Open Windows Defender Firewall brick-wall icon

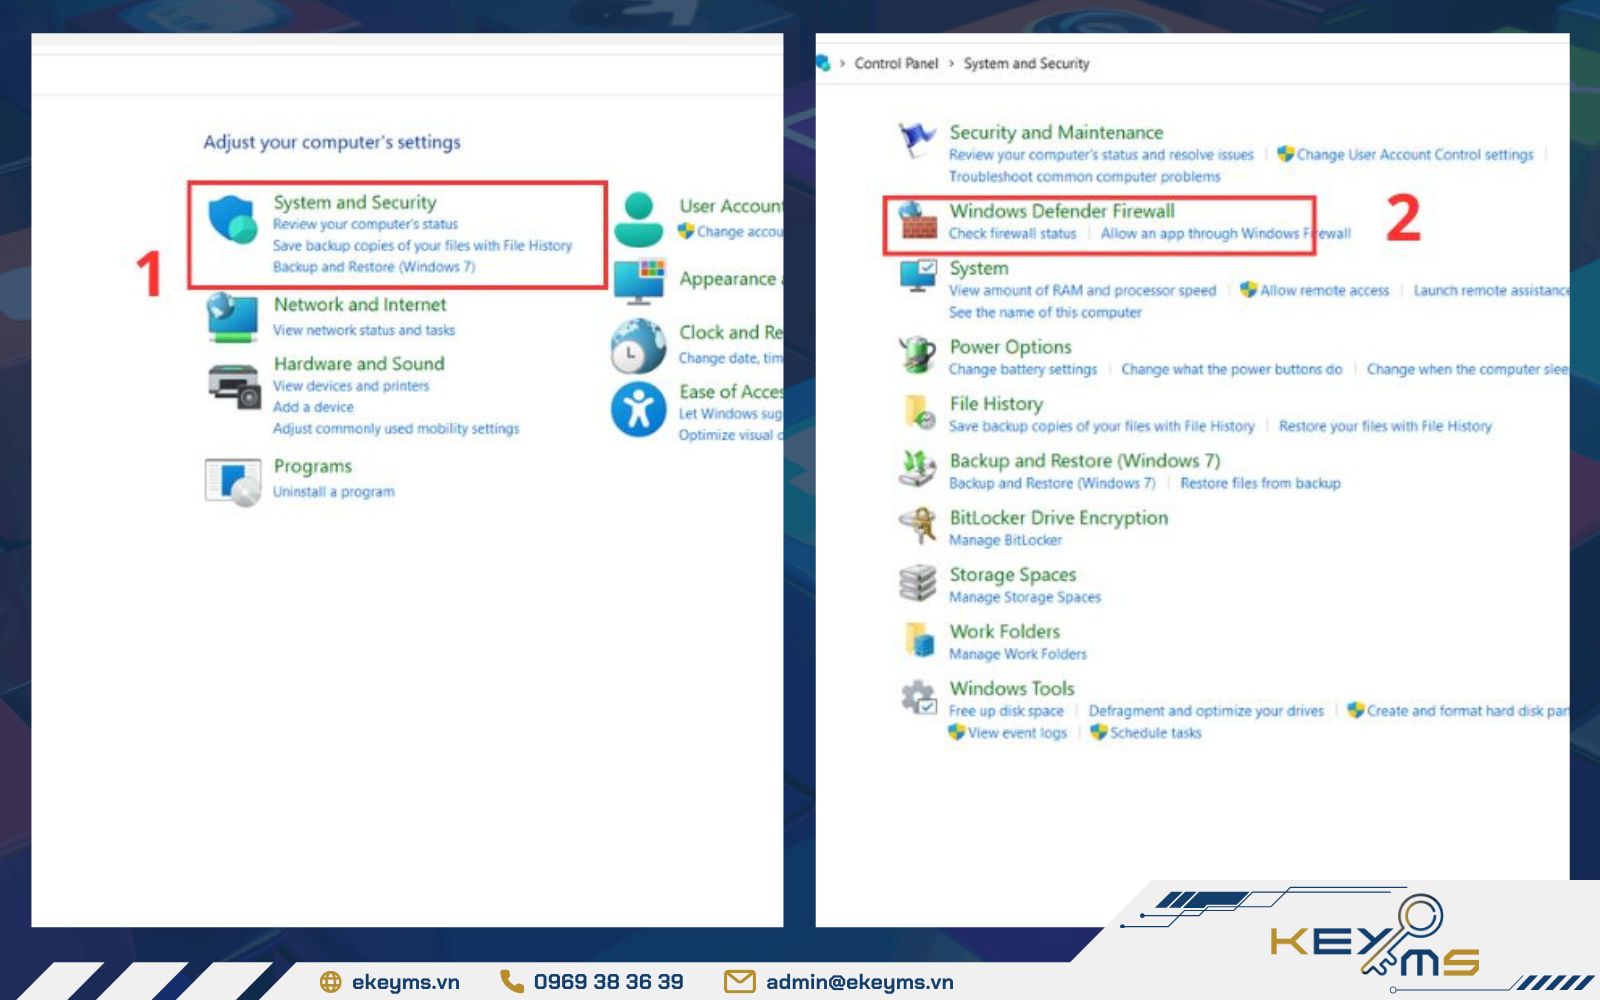pos(916,220)
